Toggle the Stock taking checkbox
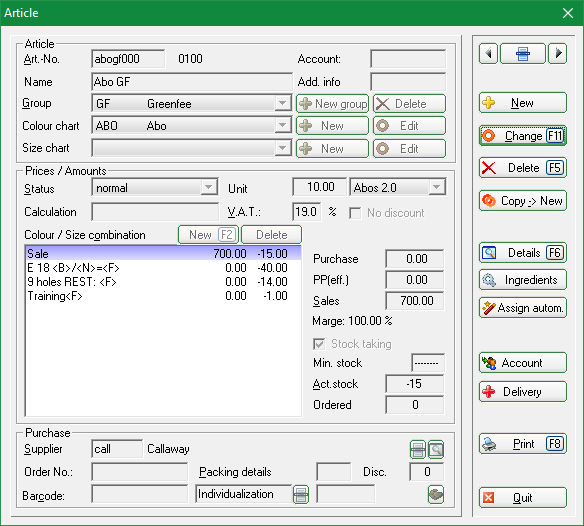Image resolution: width=584 pixels, height=526 pixels. 319,344
